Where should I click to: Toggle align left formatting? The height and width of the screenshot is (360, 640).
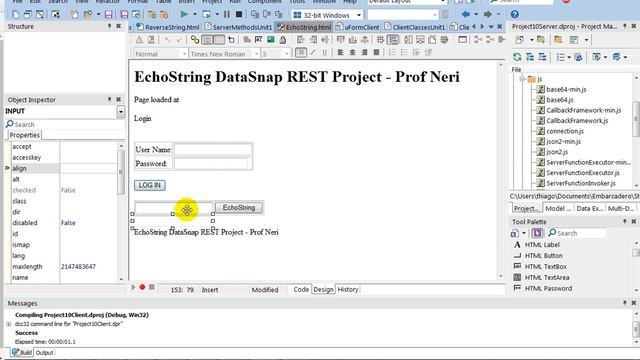pyautogui.click(x=340, y=53)
